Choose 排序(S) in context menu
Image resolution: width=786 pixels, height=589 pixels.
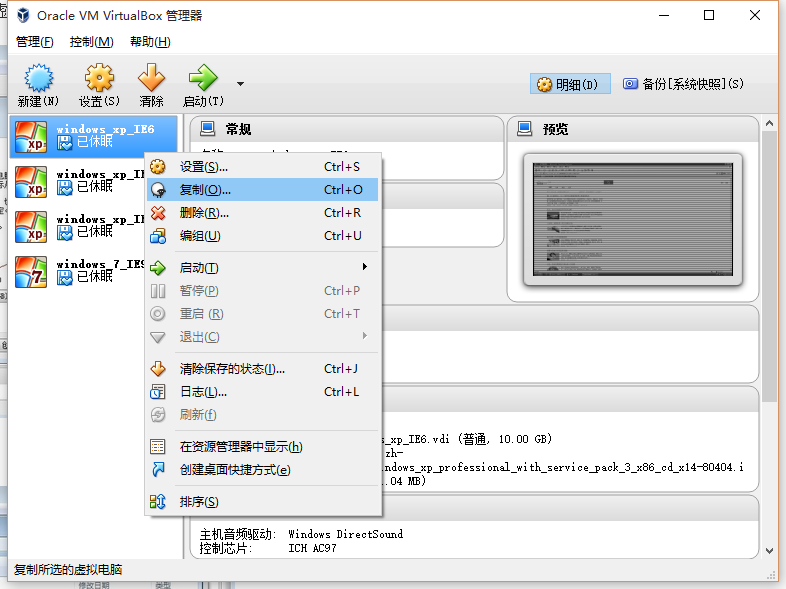pos(263,502)
